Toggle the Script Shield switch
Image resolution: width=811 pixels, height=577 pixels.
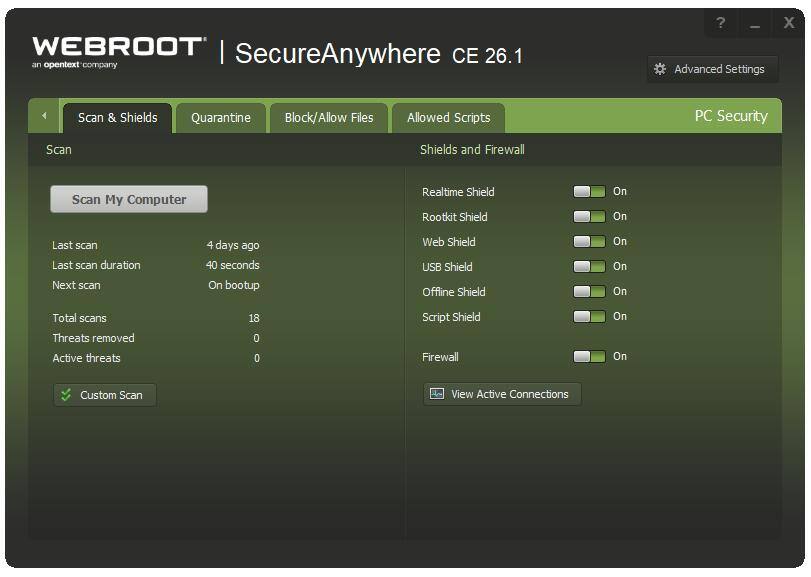[x=589, y=317]
